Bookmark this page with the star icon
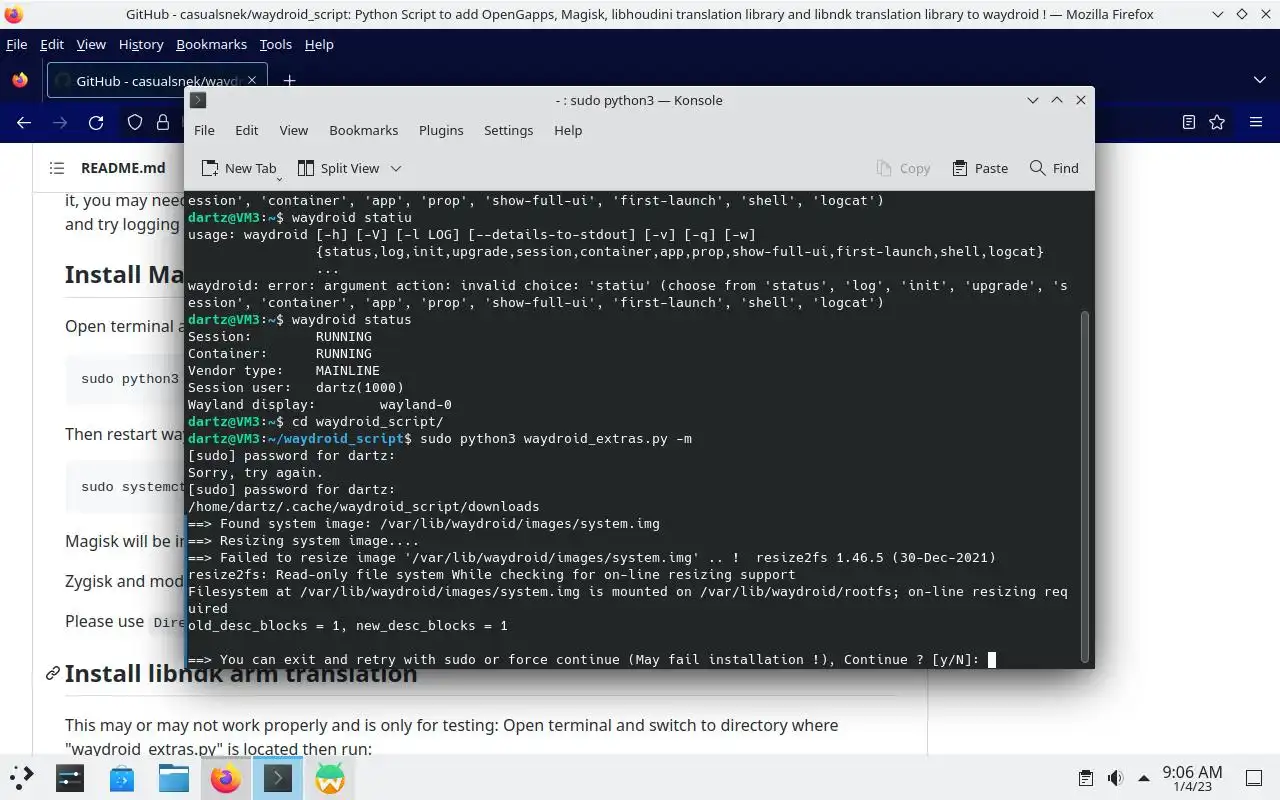This screenshot has width=1280, height=800. click(1217, 122)
